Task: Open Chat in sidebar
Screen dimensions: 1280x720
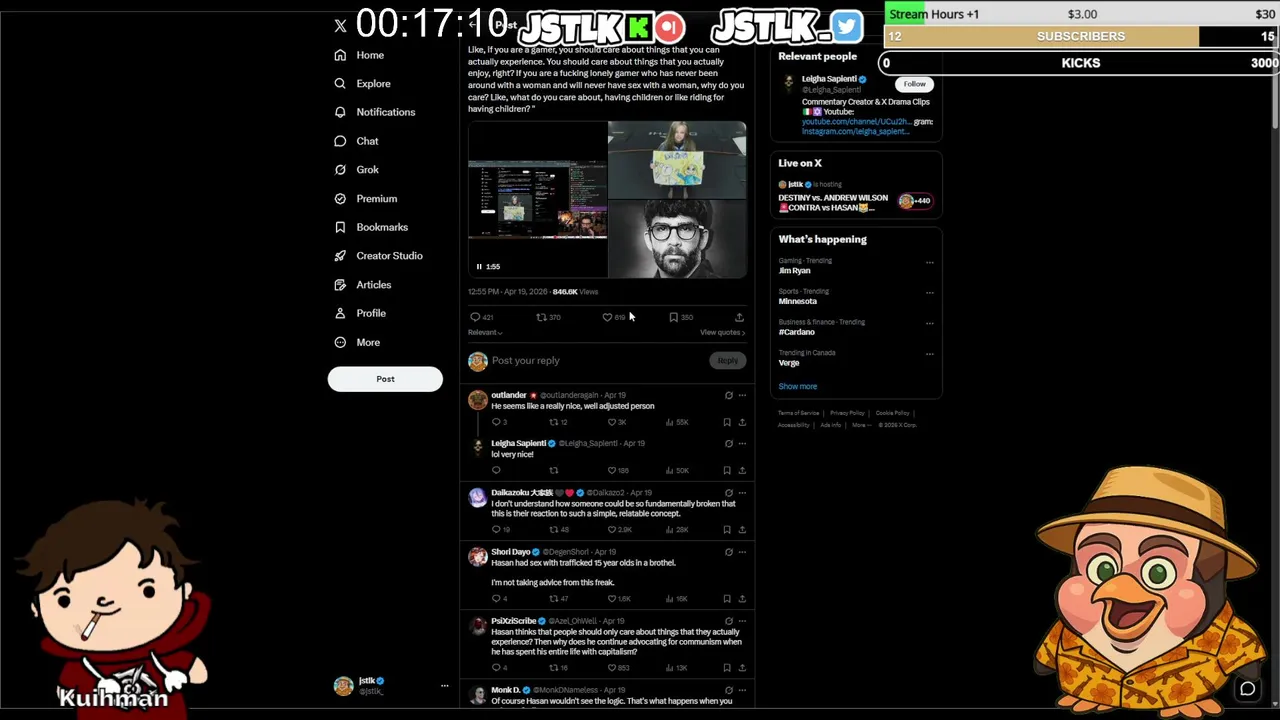Action: click(x=356, y=141)
